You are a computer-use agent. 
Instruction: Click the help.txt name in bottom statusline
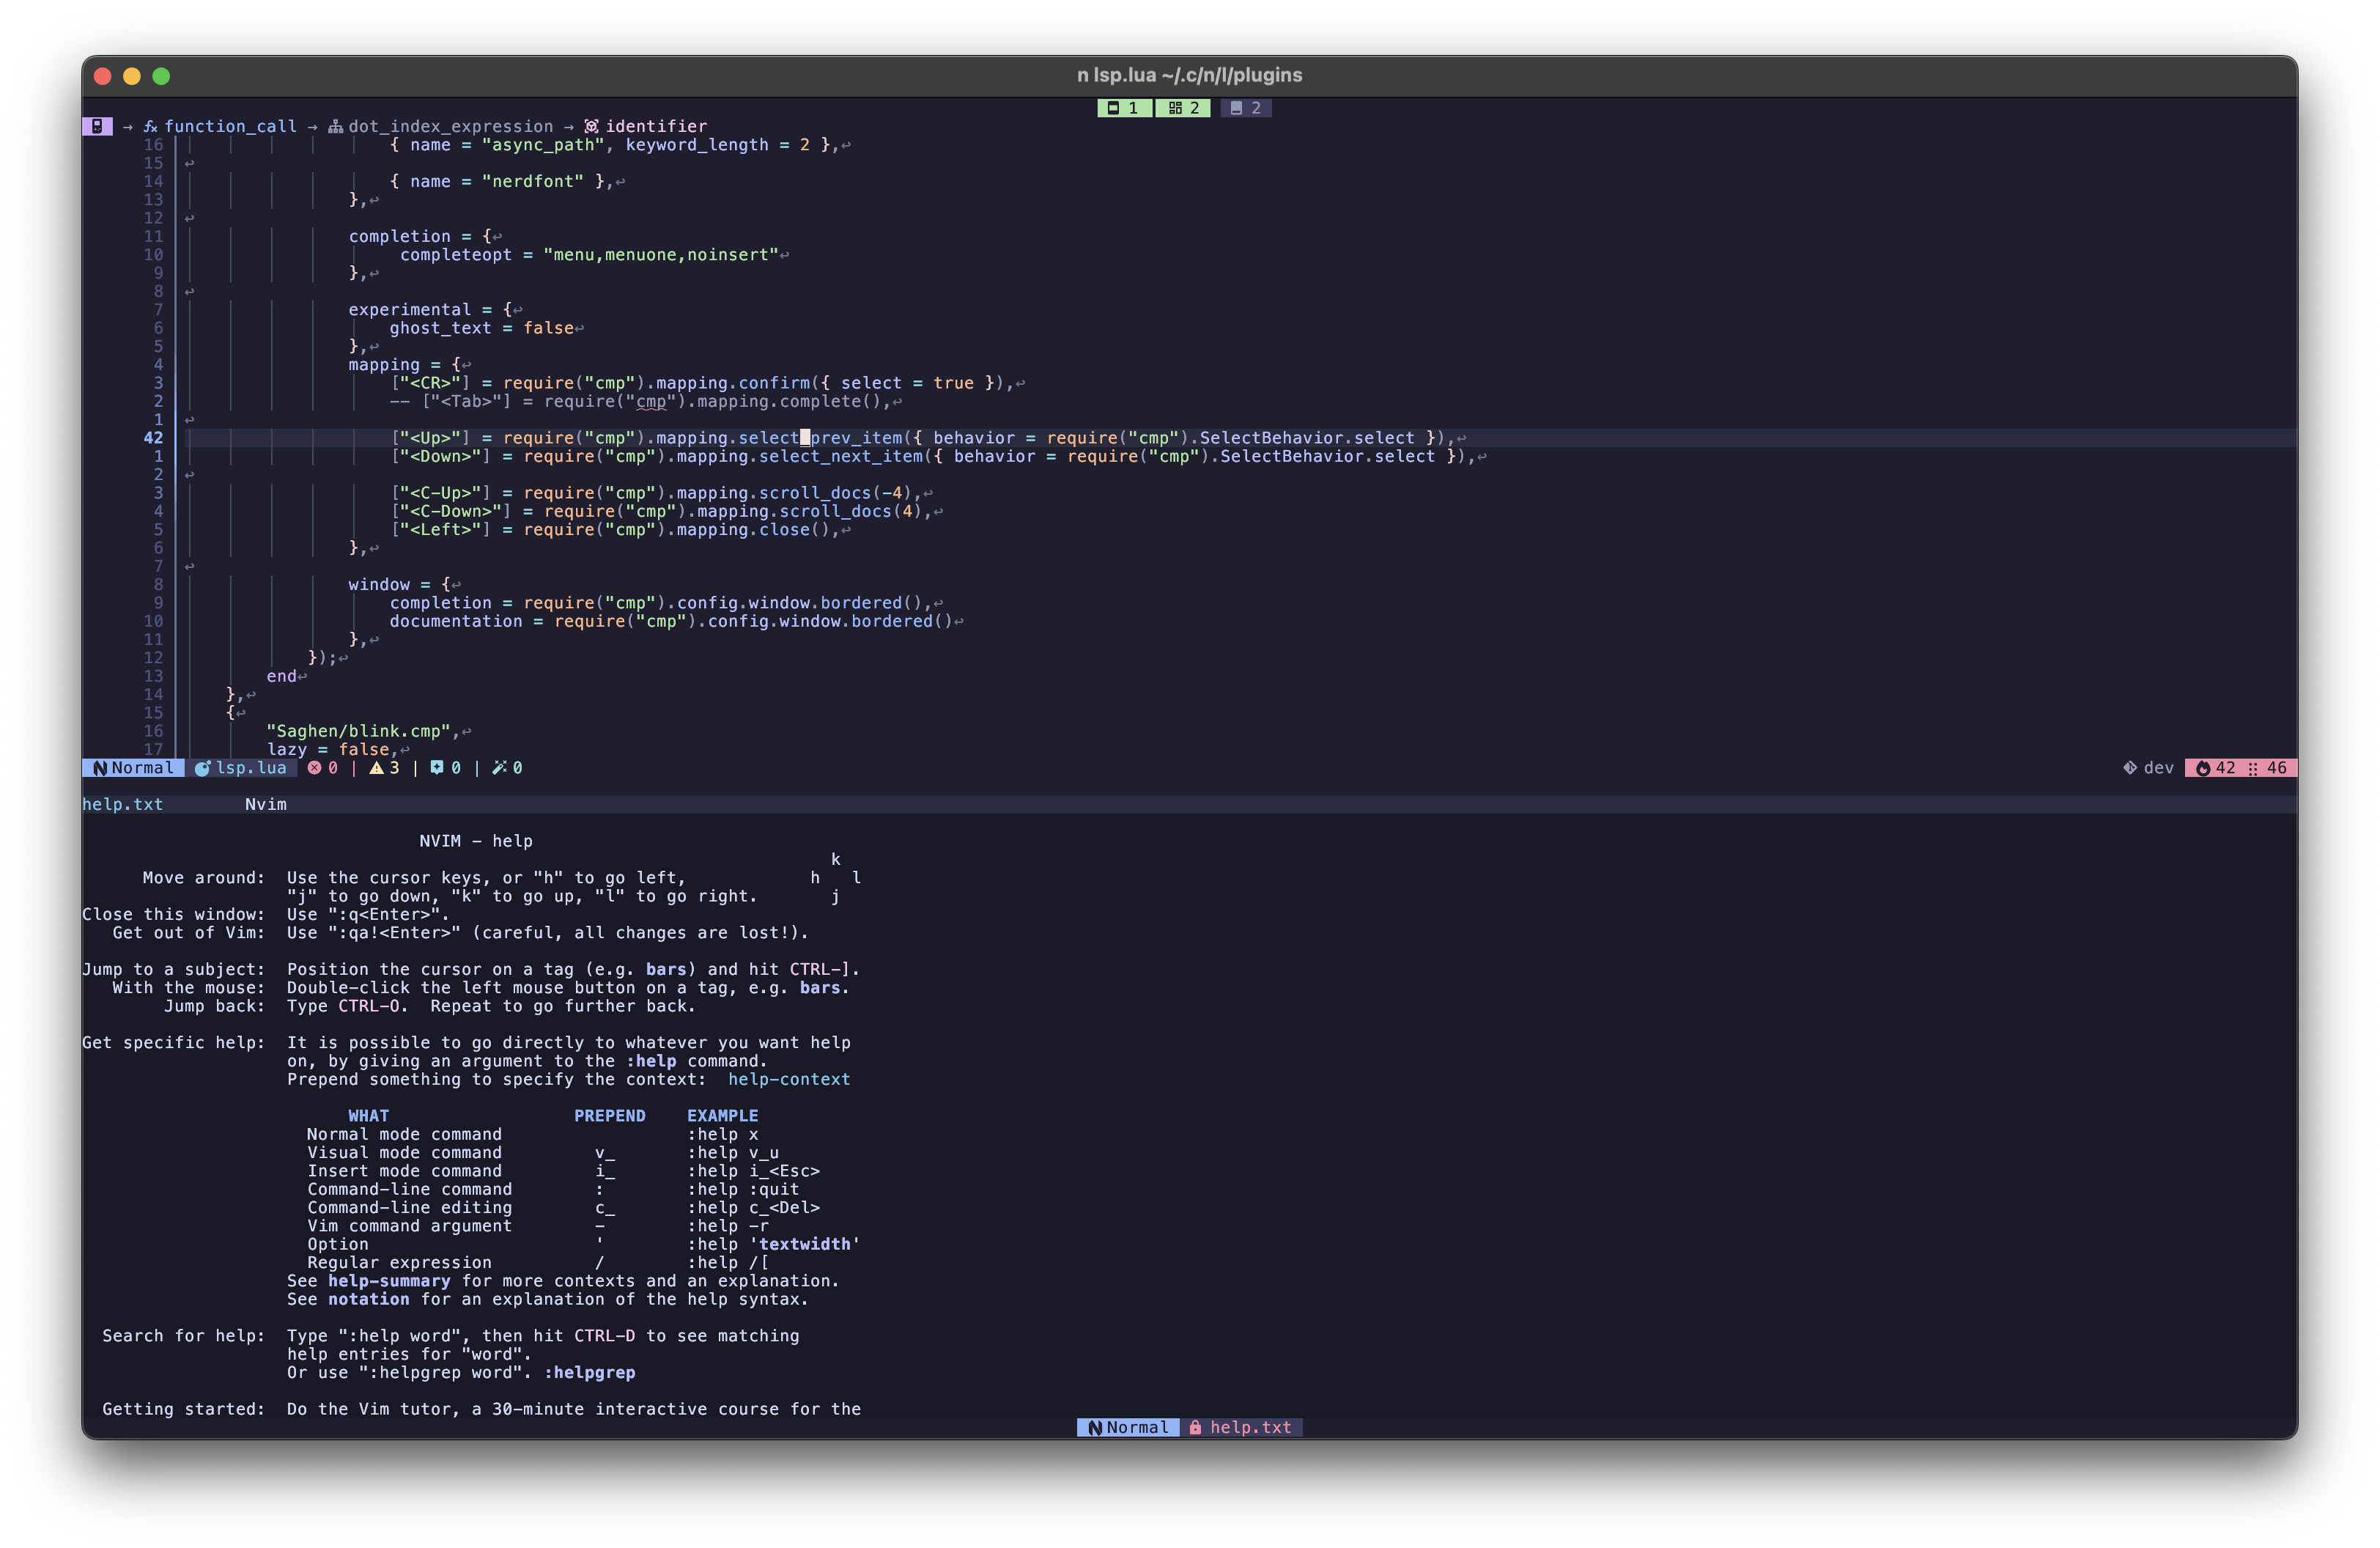click(x=1251, y=1428)
